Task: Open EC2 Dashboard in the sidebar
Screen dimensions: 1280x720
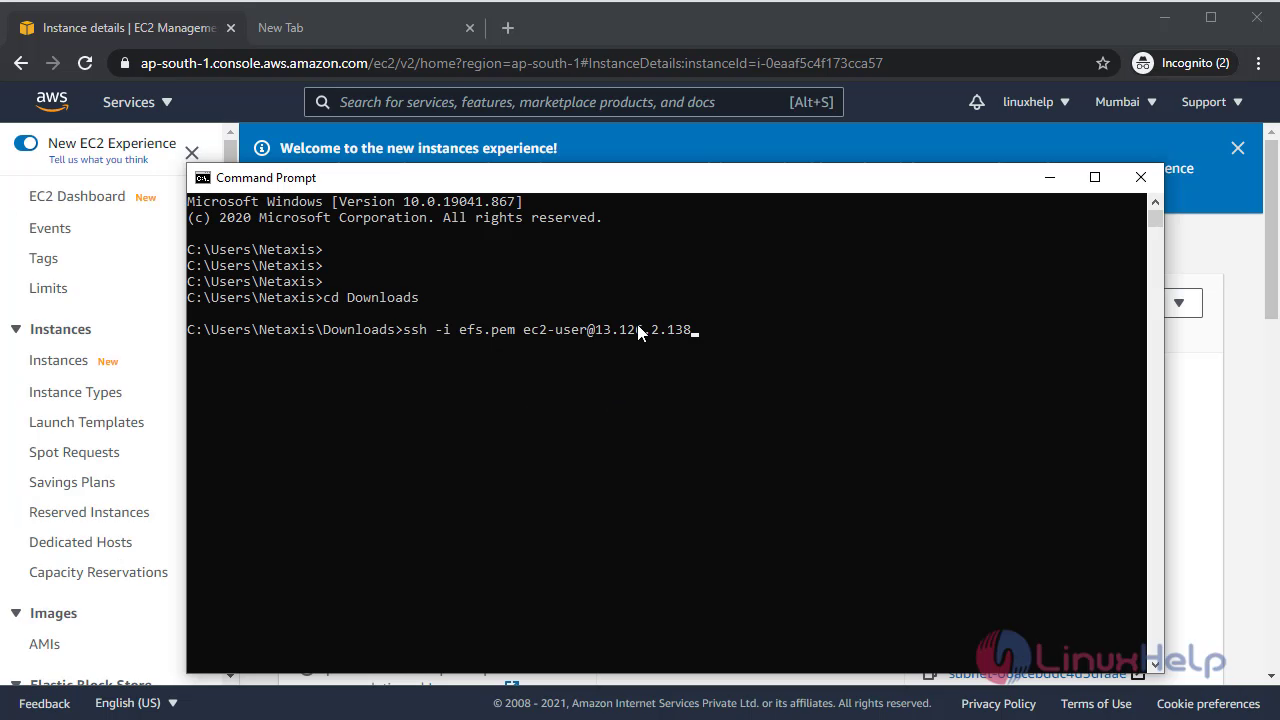Action: point(77,196)
